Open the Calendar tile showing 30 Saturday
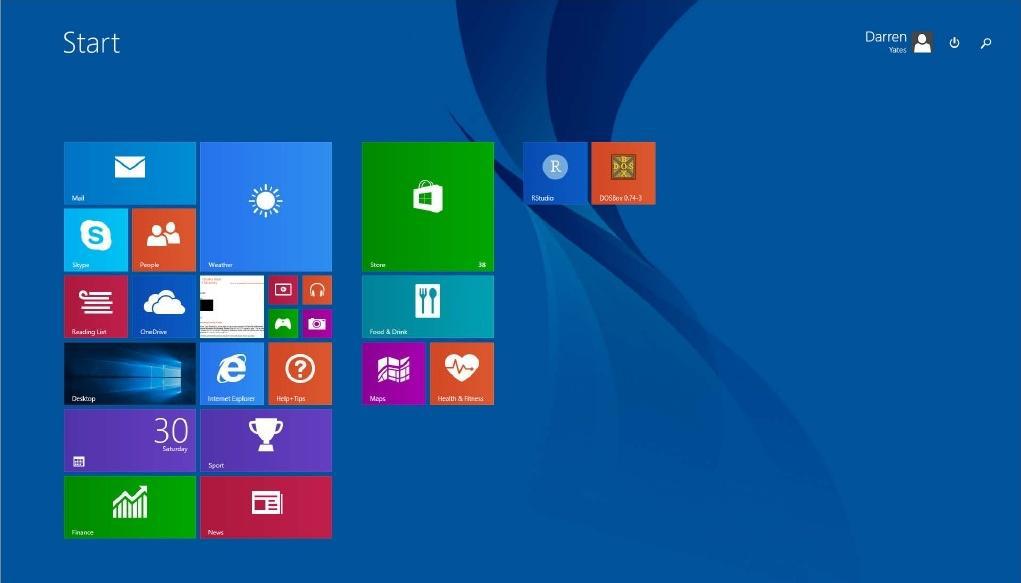Screen dimensions: 1021x583 tap(130, 440)
